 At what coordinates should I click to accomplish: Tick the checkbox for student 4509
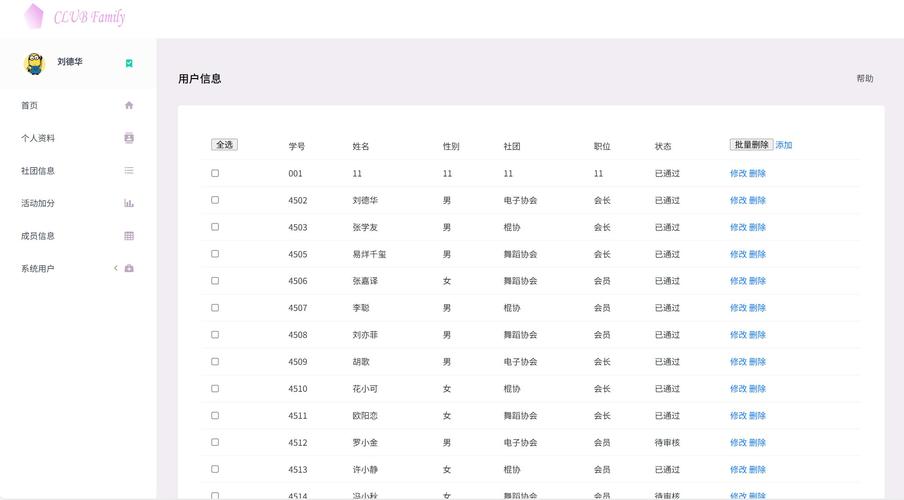click(x=215, y=362)
